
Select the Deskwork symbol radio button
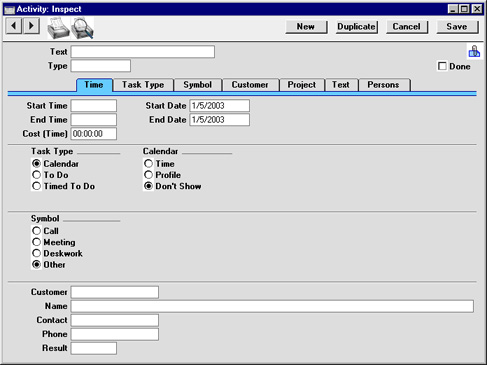coord(36,253)
